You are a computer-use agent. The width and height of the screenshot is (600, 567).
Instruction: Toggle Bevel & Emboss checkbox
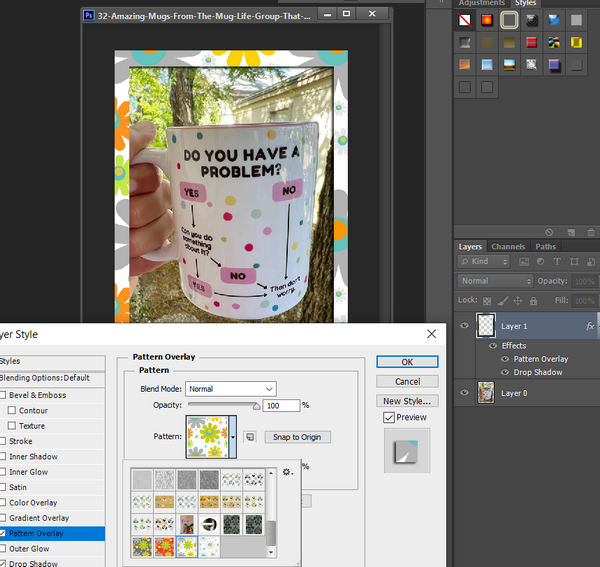[x=3, y=395]
